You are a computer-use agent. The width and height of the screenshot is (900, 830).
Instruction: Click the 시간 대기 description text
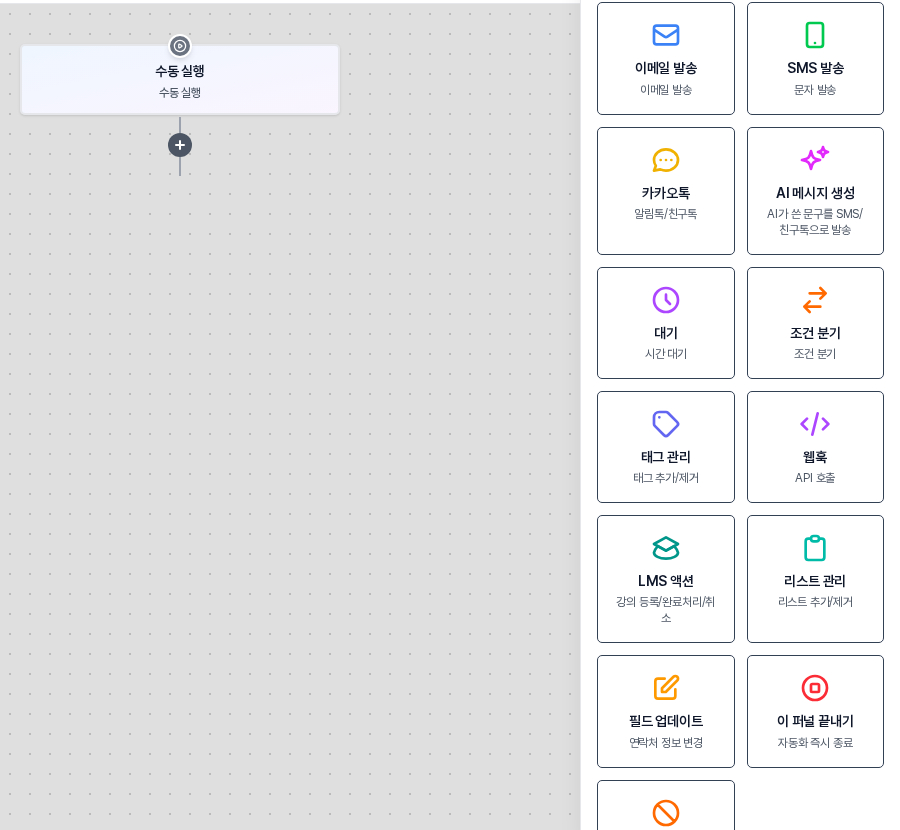click(x=666, y=354)
